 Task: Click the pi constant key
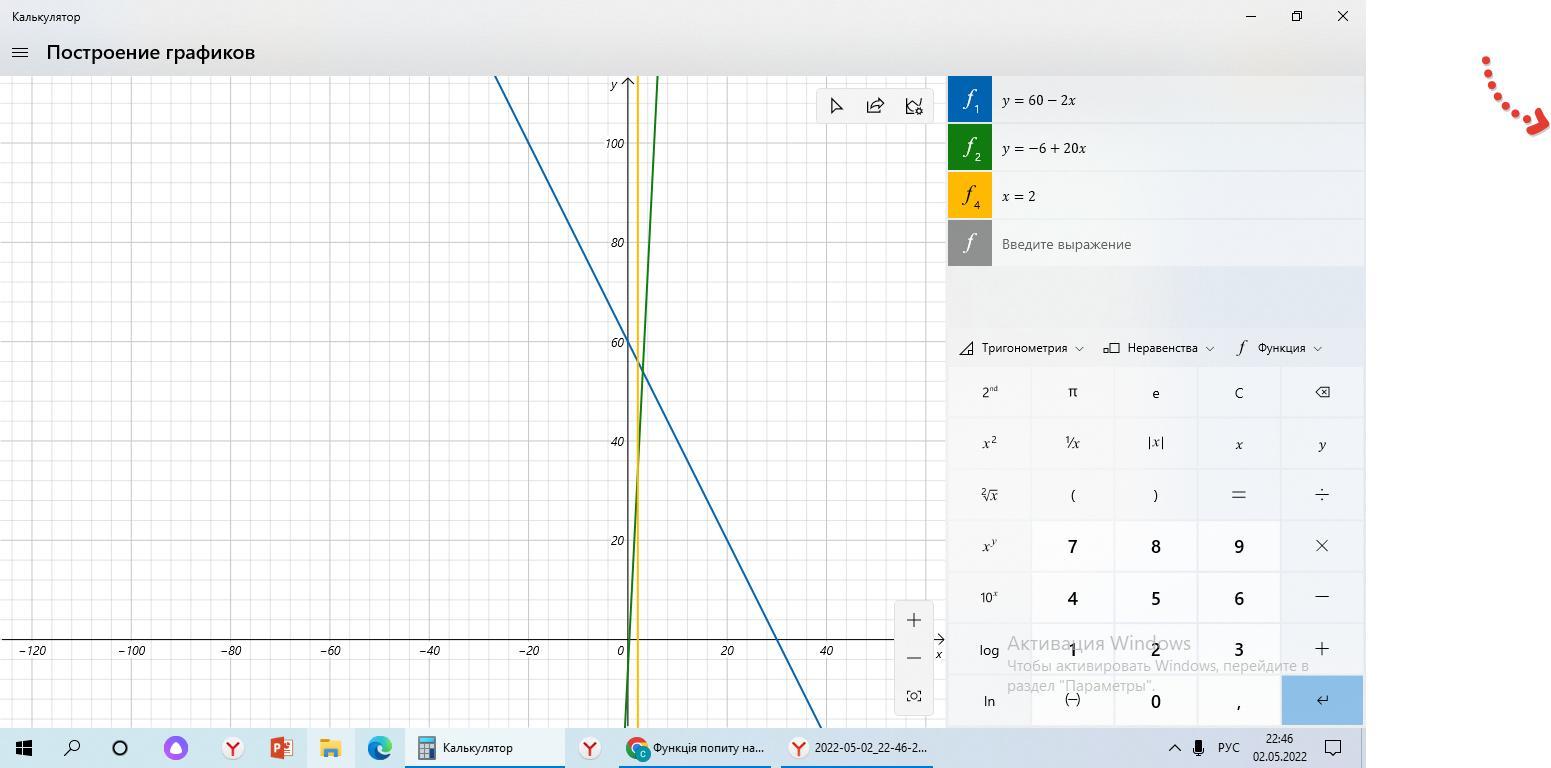coord(1072,392)
